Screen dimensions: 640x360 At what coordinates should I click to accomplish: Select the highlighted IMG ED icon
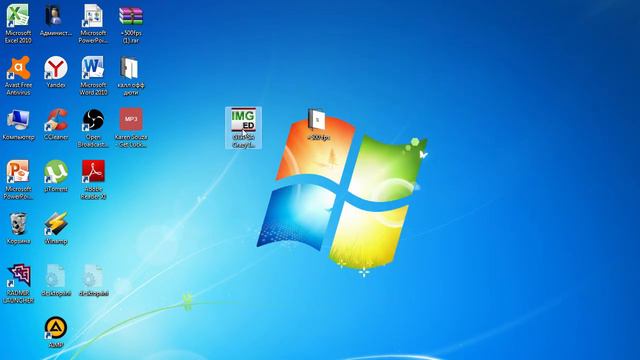pyautogui.click(x=243, y=128)
